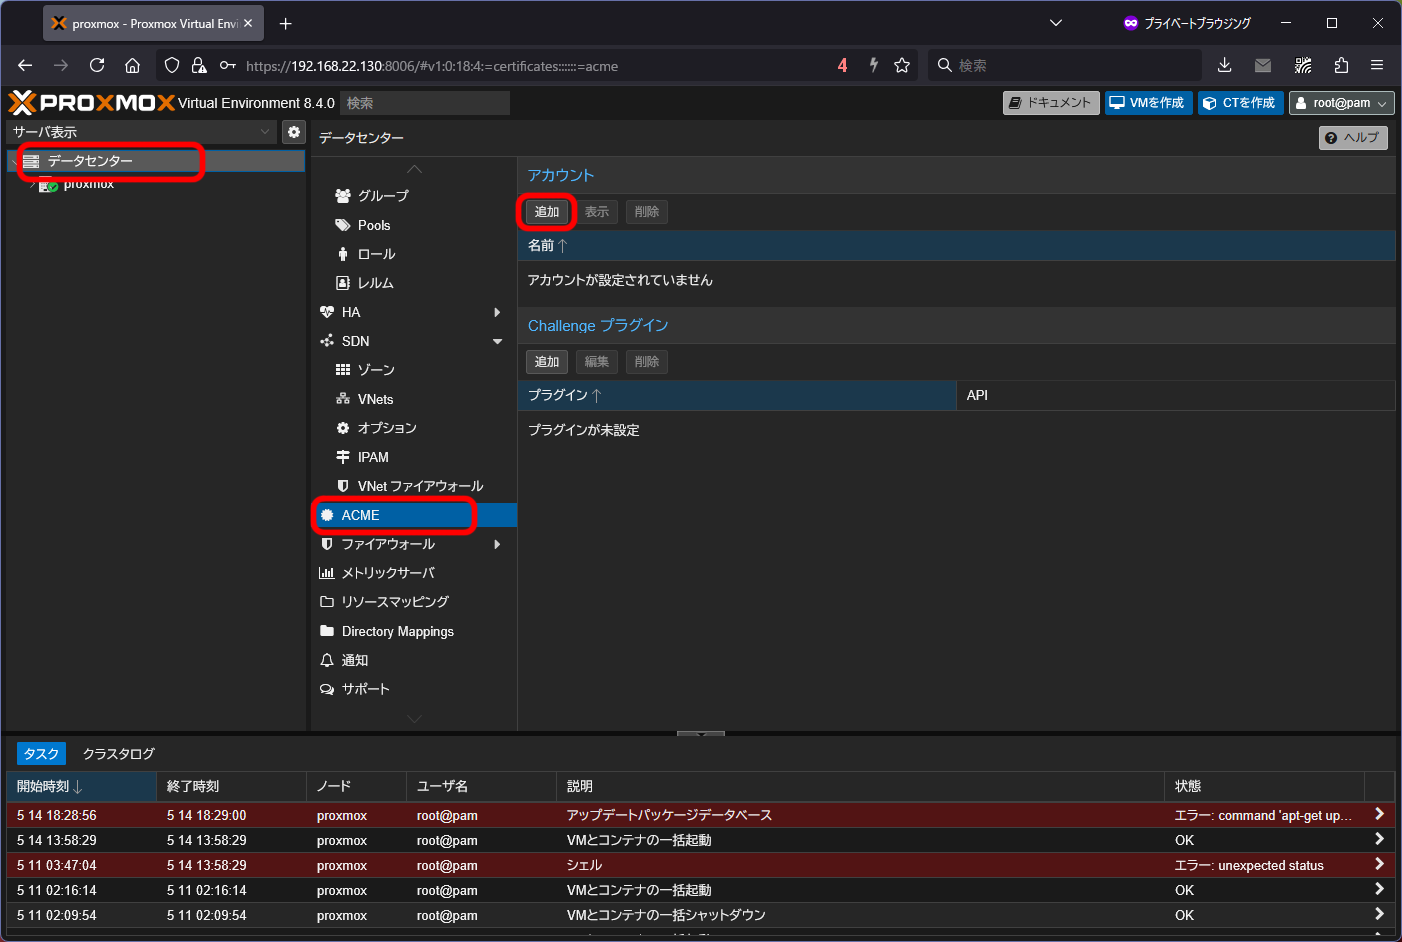Sort tasks by 開始時刻 column
Viewport: 1402px width, 942px height.
pyautogui.click(x=81, y=786)
